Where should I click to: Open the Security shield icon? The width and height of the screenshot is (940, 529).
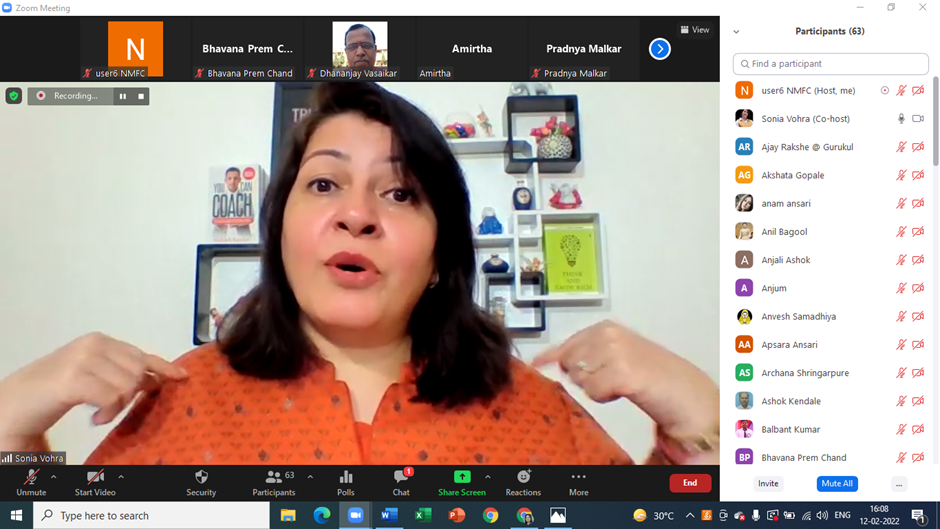click(x=201, y=478)
